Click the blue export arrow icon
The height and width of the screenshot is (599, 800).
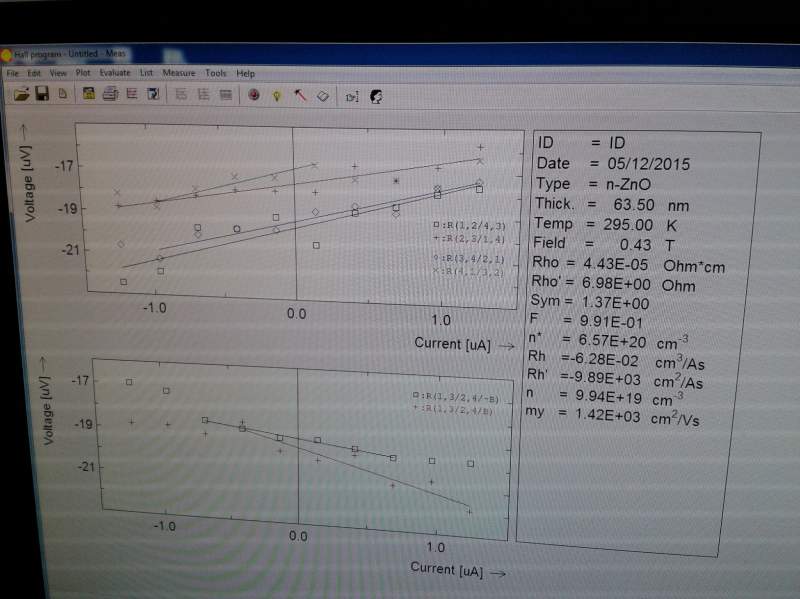pyautogui.click(x=153, y=94)
